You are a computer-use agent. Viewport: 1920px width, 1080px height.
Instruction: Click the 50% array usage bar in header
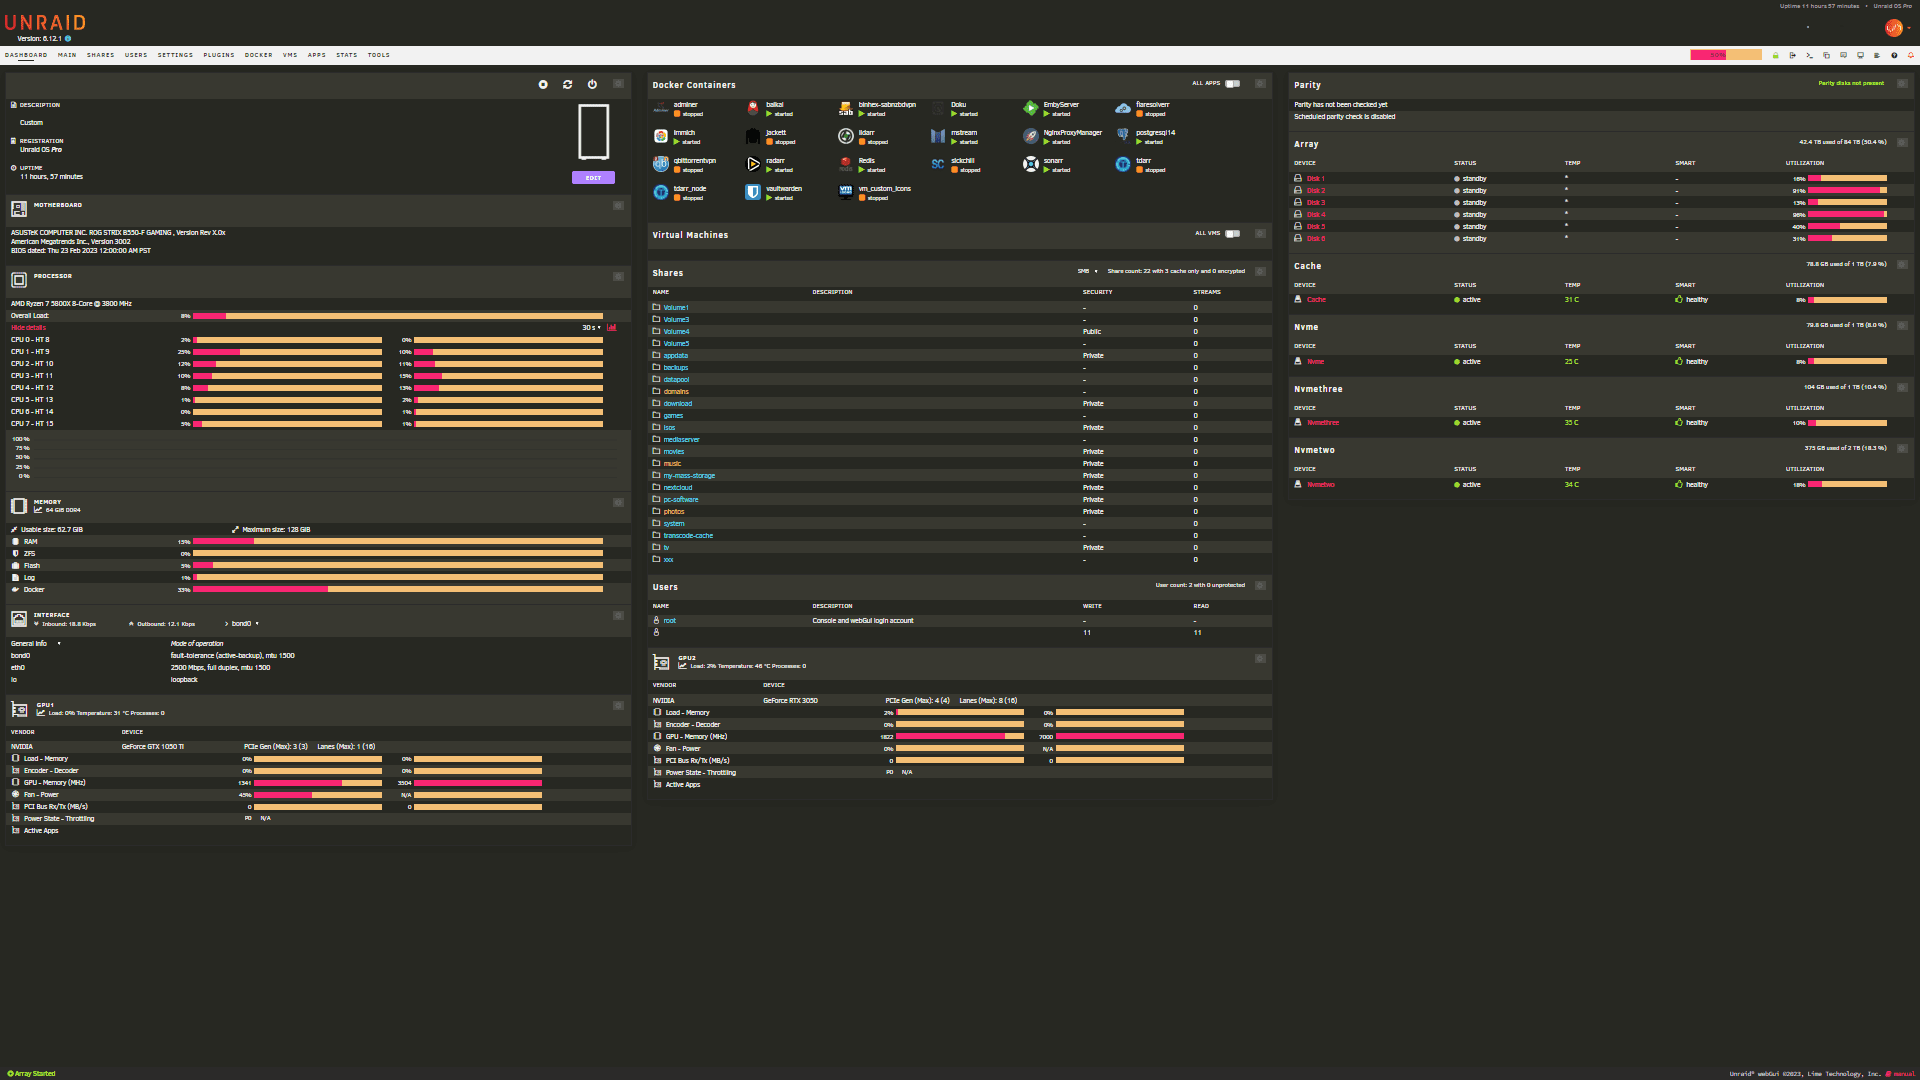[1726, 55]
